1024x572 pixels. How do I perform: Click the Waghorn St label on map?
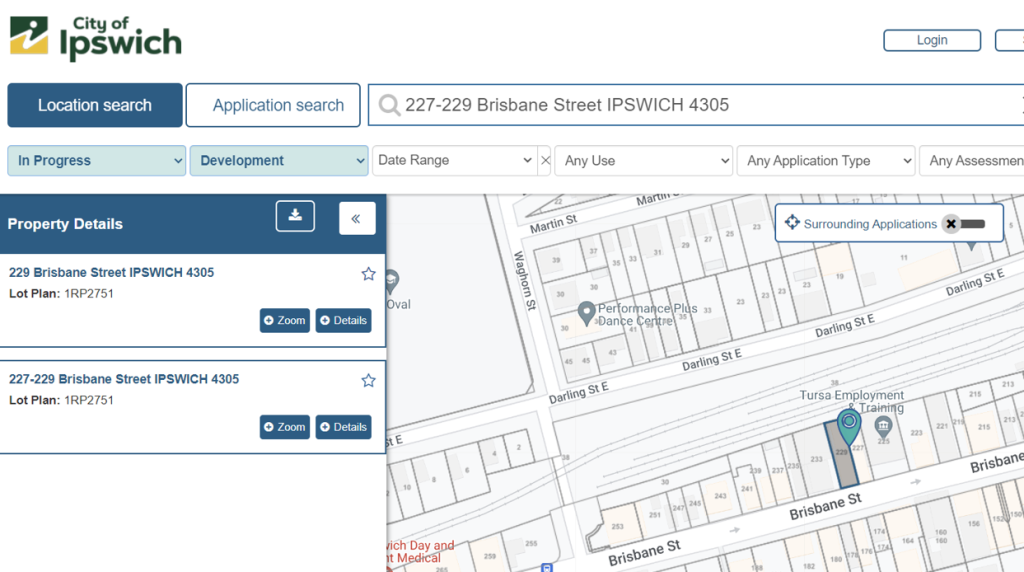[x=525, y=280]
